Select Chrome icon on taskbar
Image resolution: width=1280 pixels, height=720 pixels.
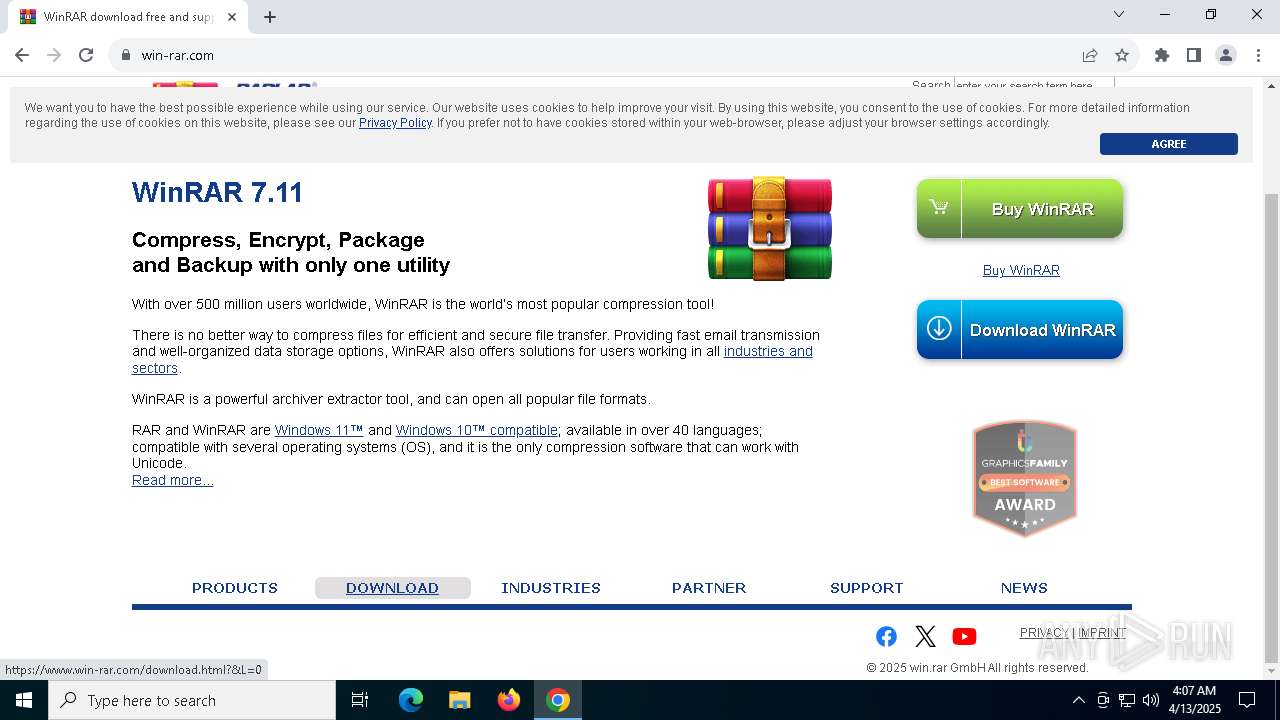click(x=558, y=700)
